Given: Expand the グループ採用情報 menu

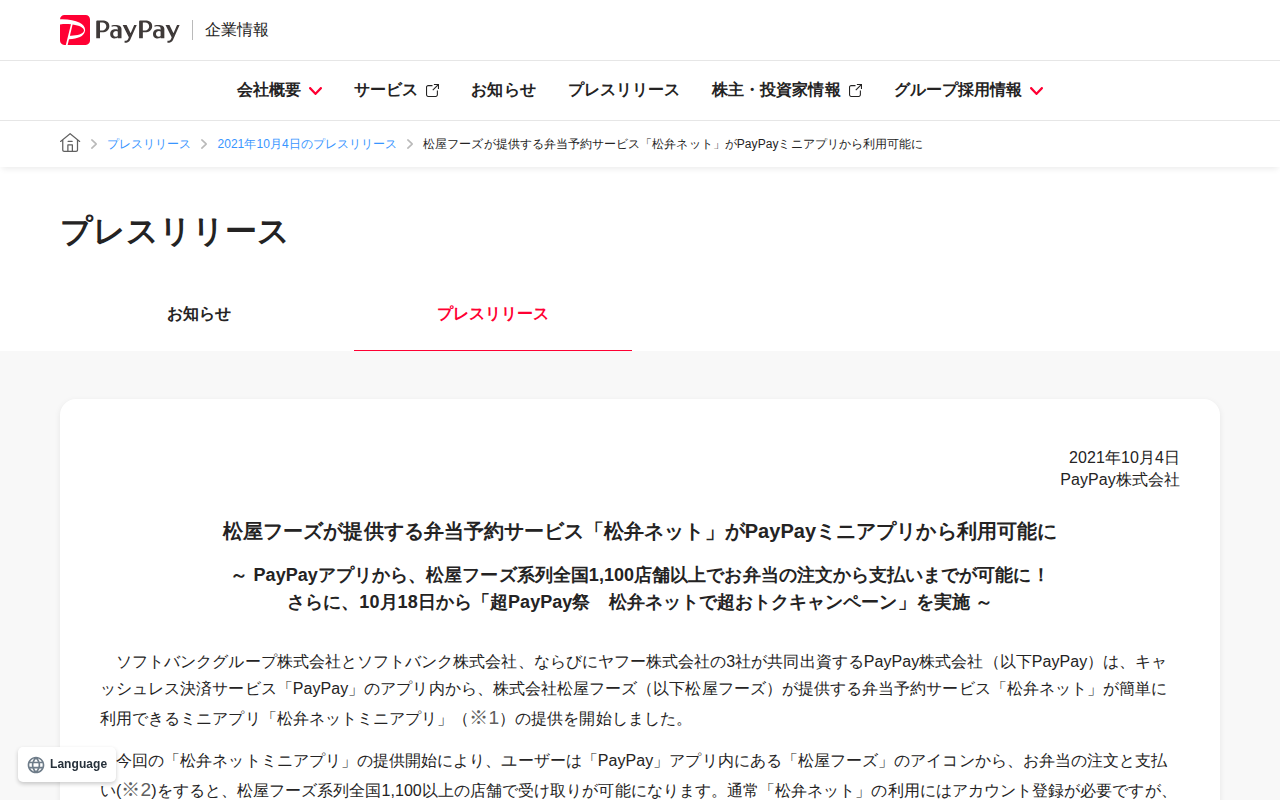Looking at the screenshot, I should point(968,90).
